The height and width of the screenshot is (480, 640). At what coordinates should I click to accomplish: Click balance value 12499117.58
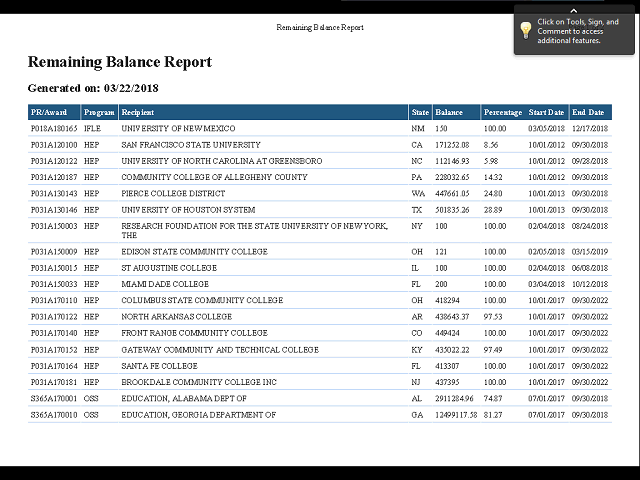455,414
